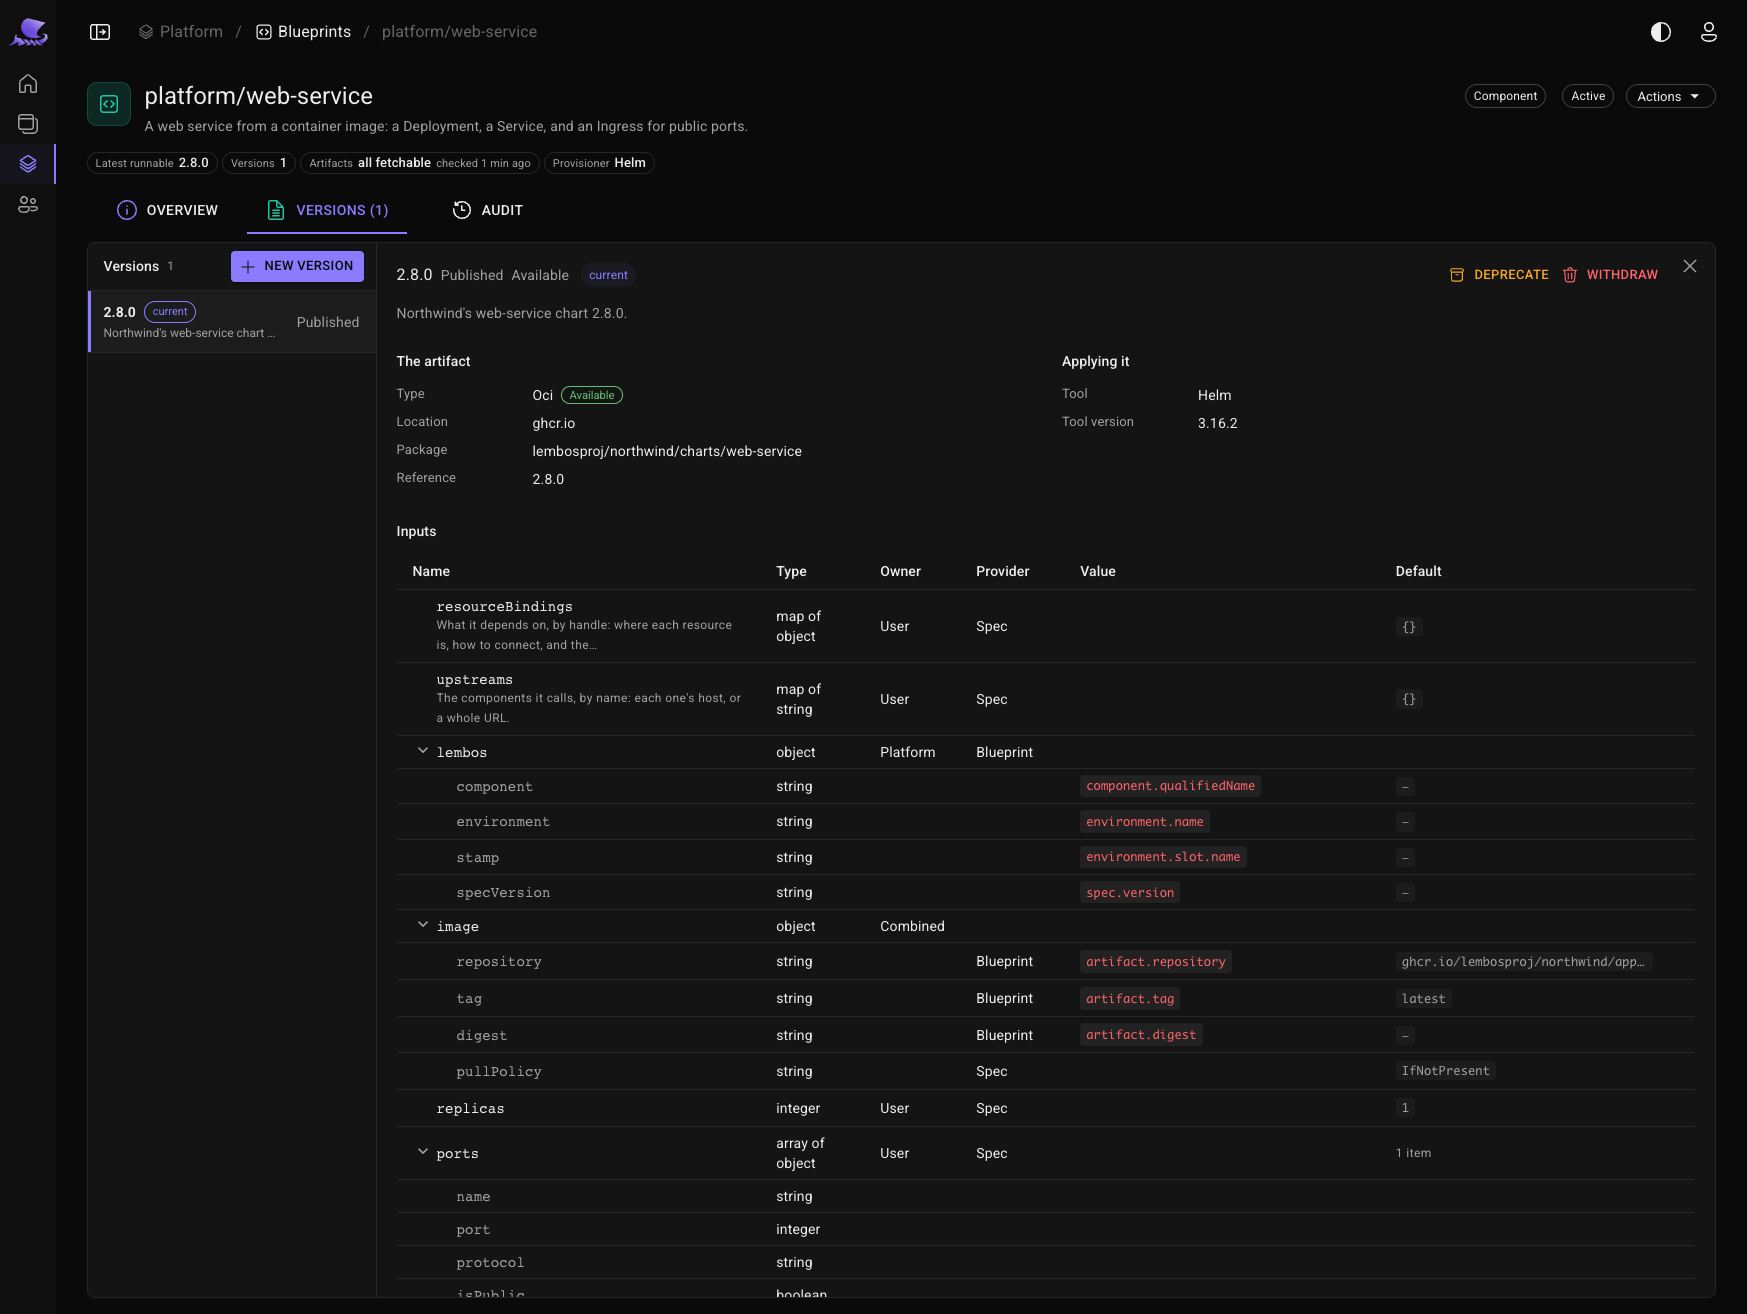Open the layers blueprints sidebar icon
This screenshot has height=1314, width=1747.
(28, 164)
